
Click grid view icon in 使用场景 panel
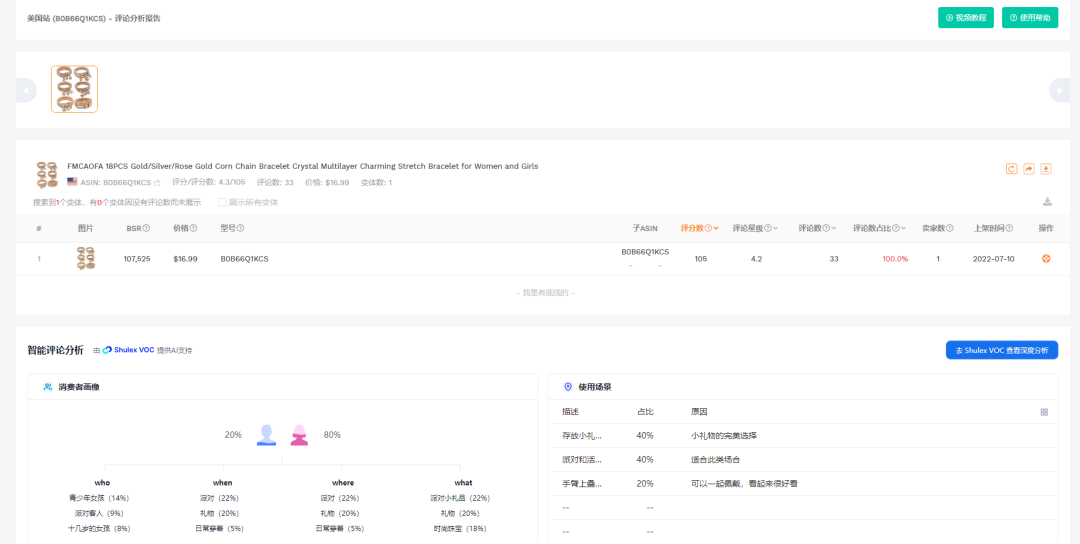[x=1044, y=412]
